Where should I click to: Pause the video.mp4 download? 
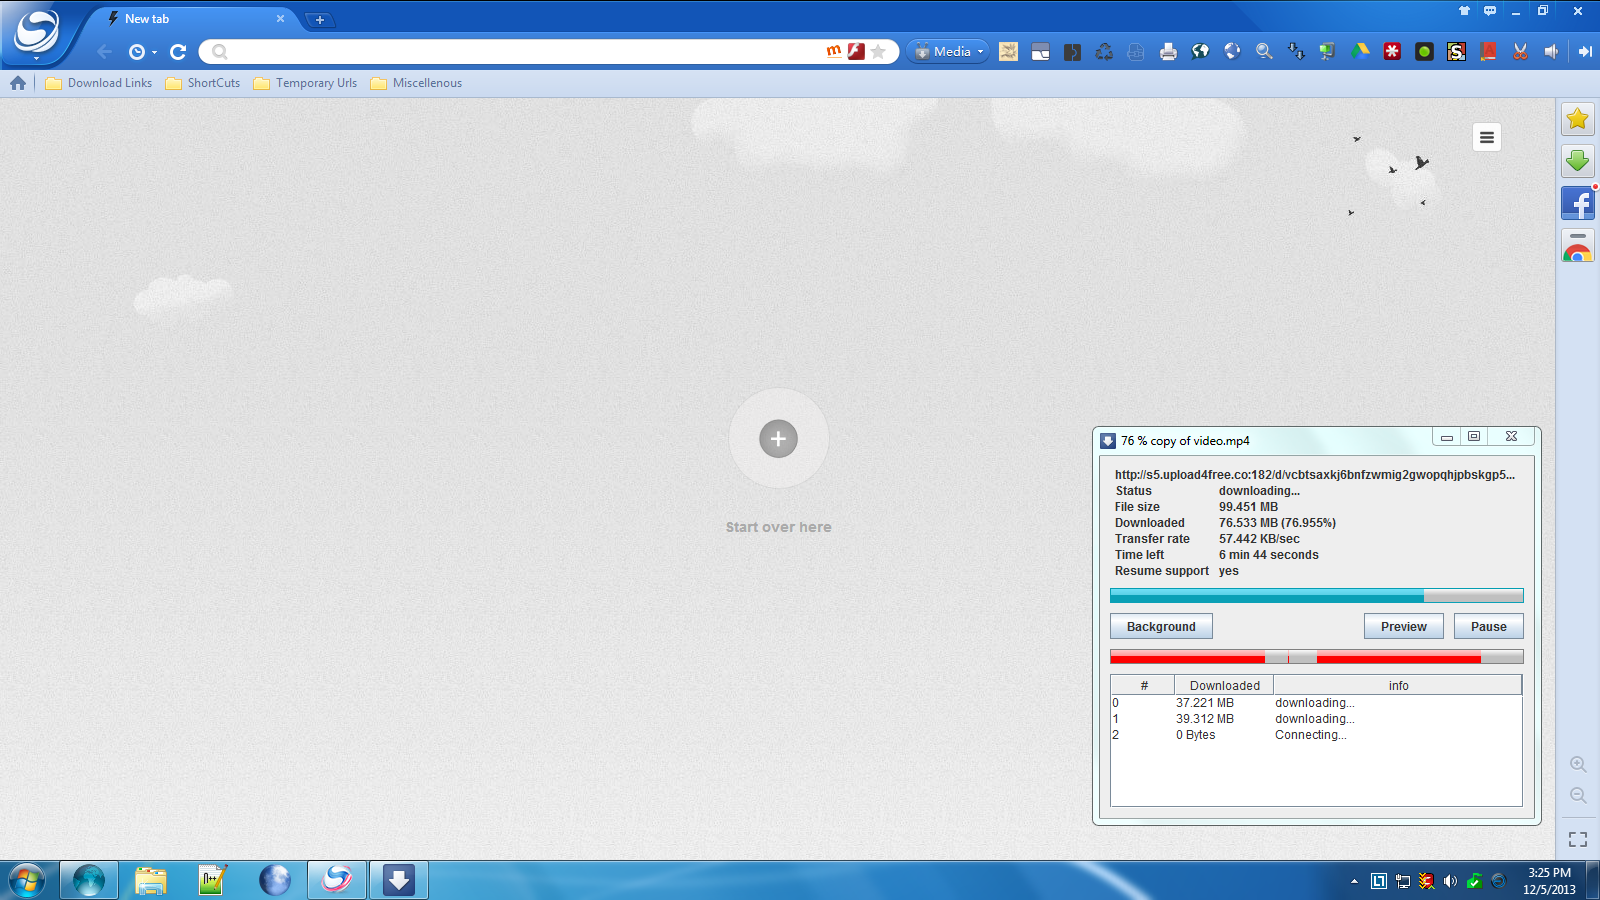click(x=1488, y=627)
